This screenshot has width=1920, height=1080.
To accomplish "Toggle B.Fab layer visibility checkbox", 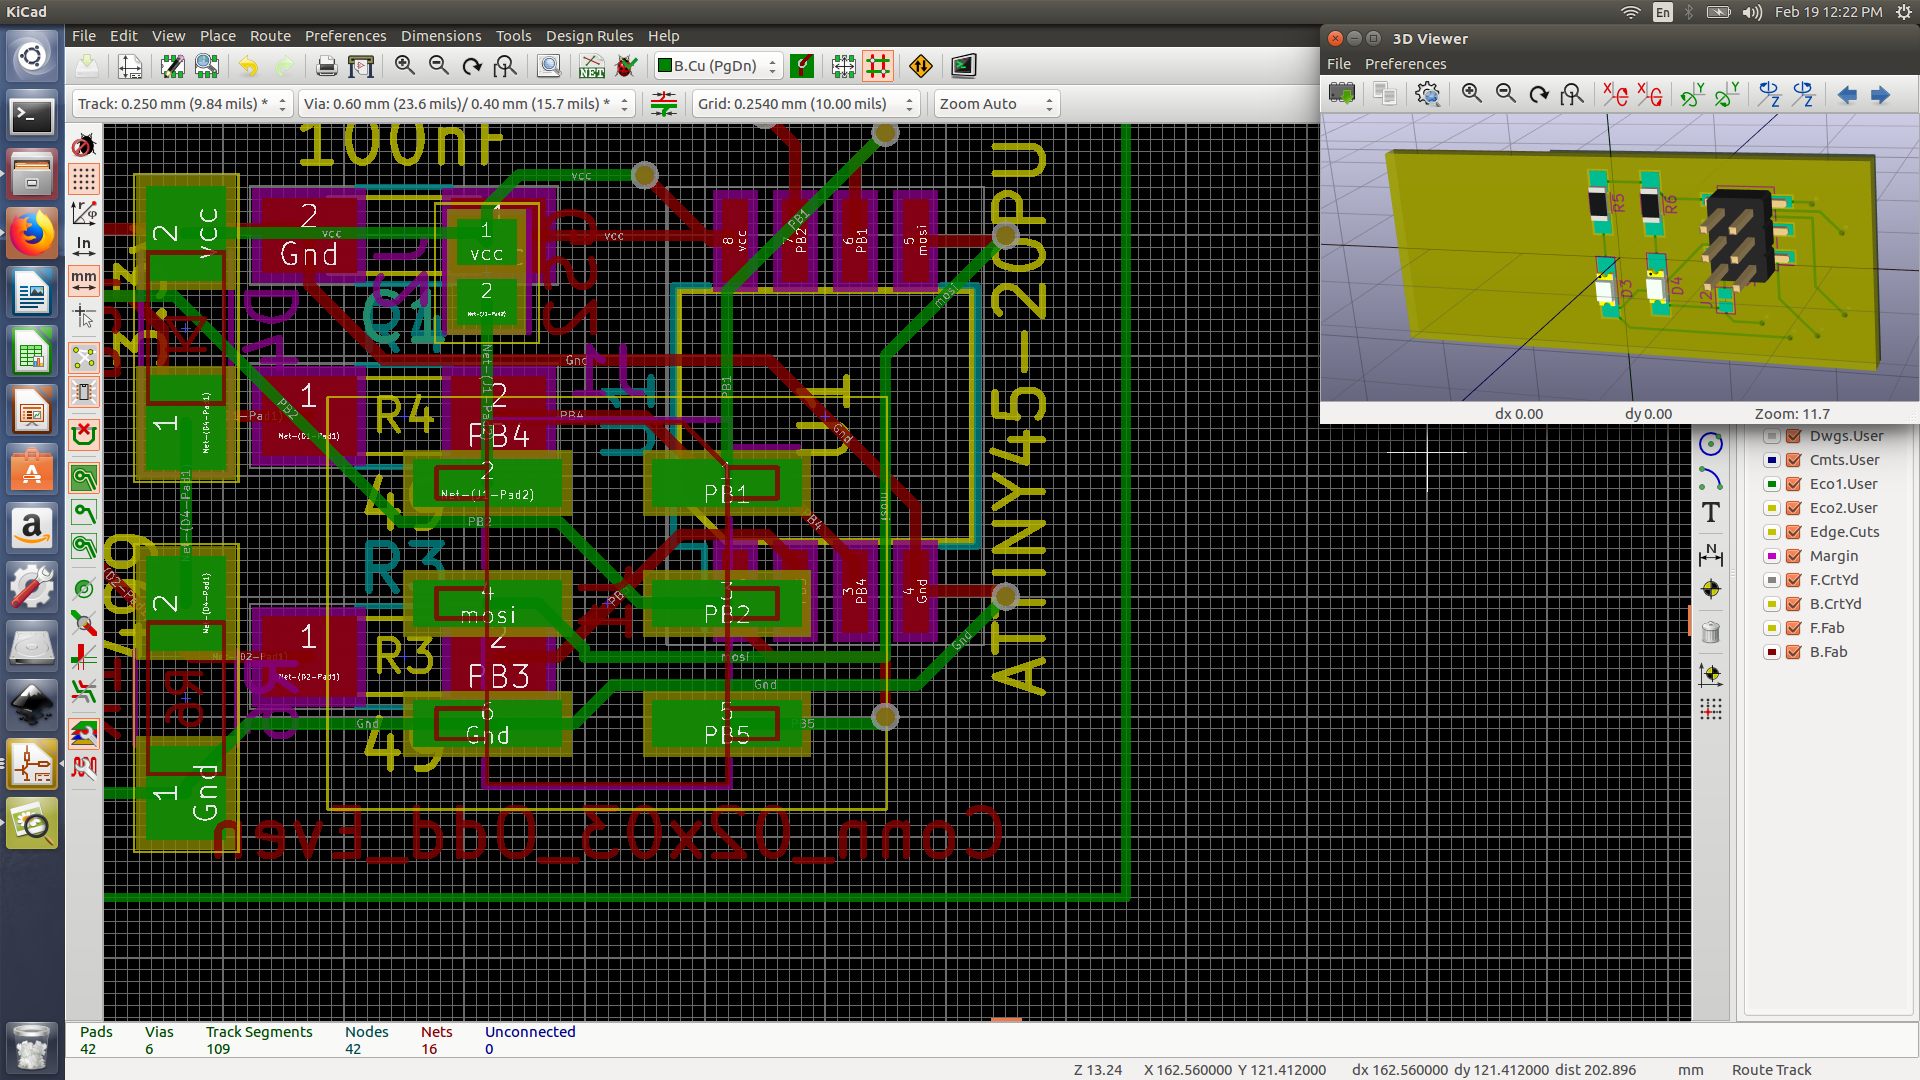I will 1794,652.
